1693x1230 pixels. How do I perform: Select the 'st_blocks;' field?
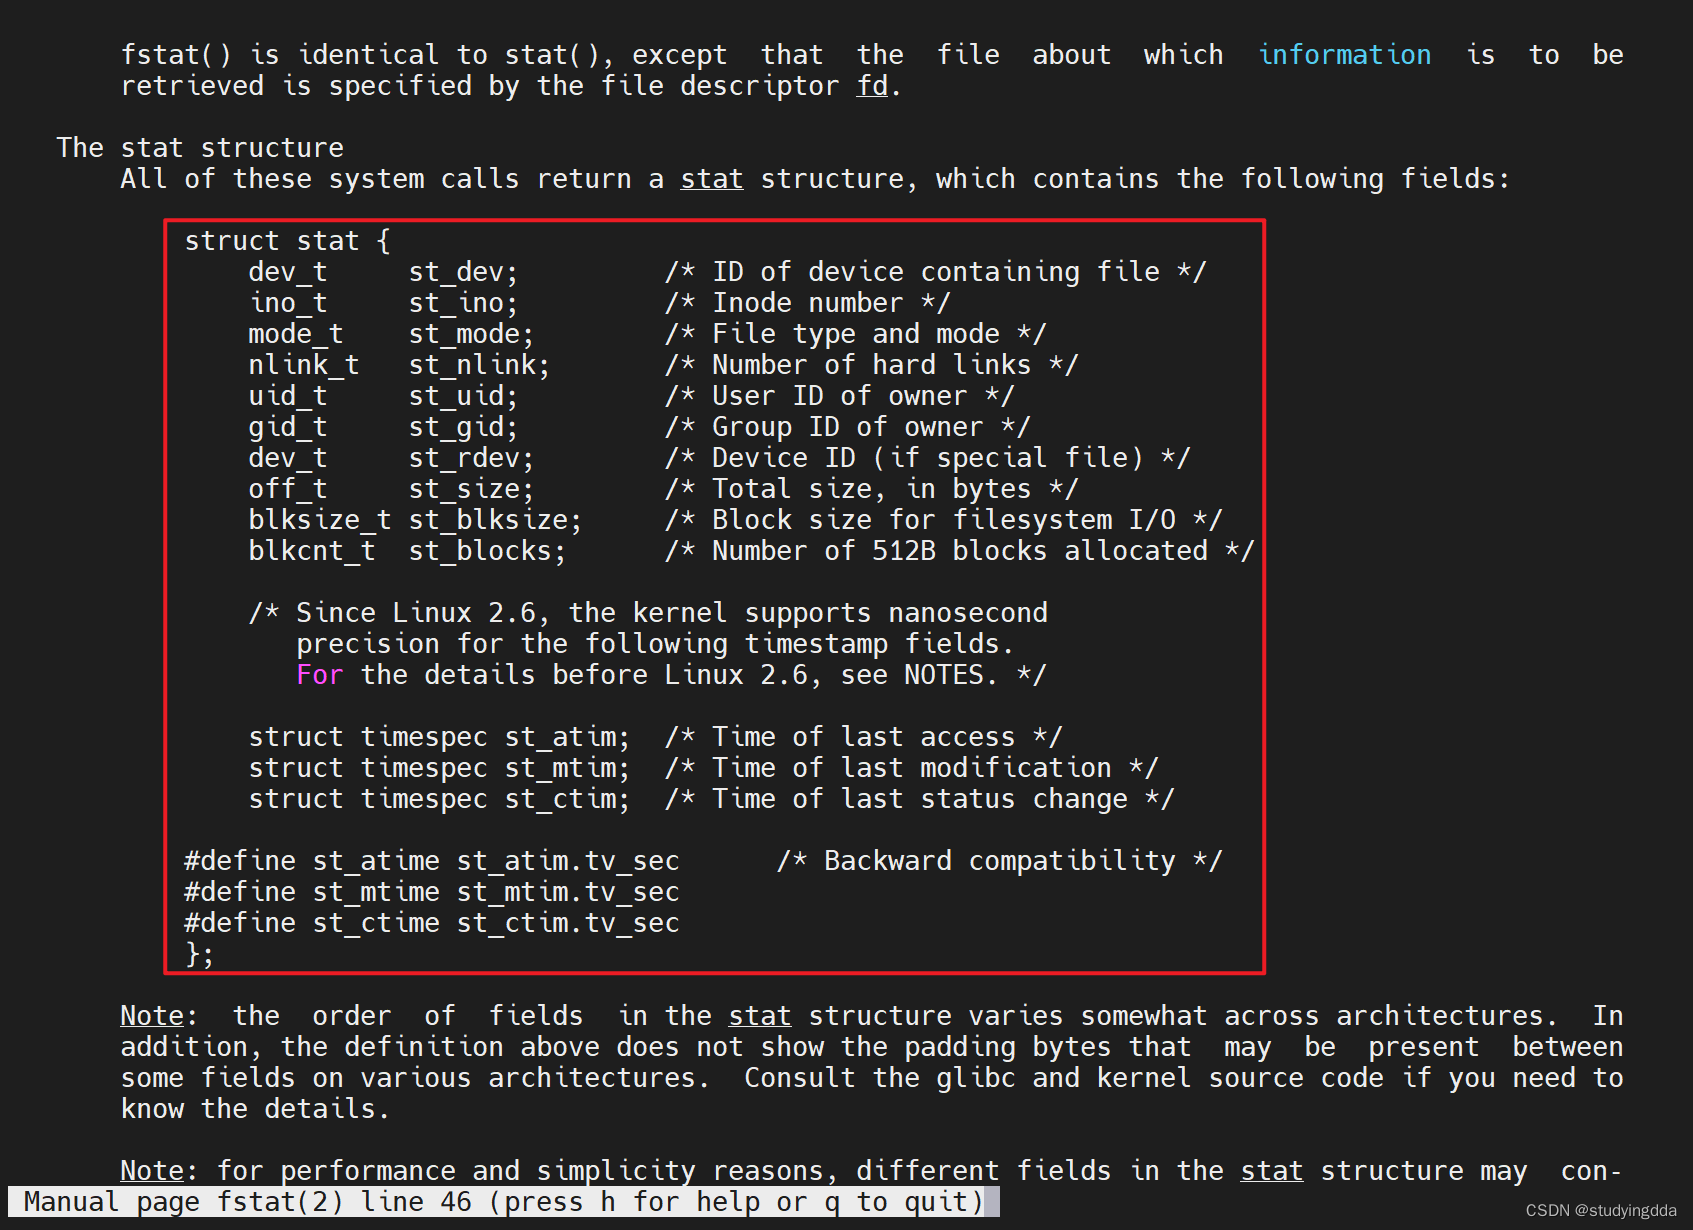[x=488, y=551]
